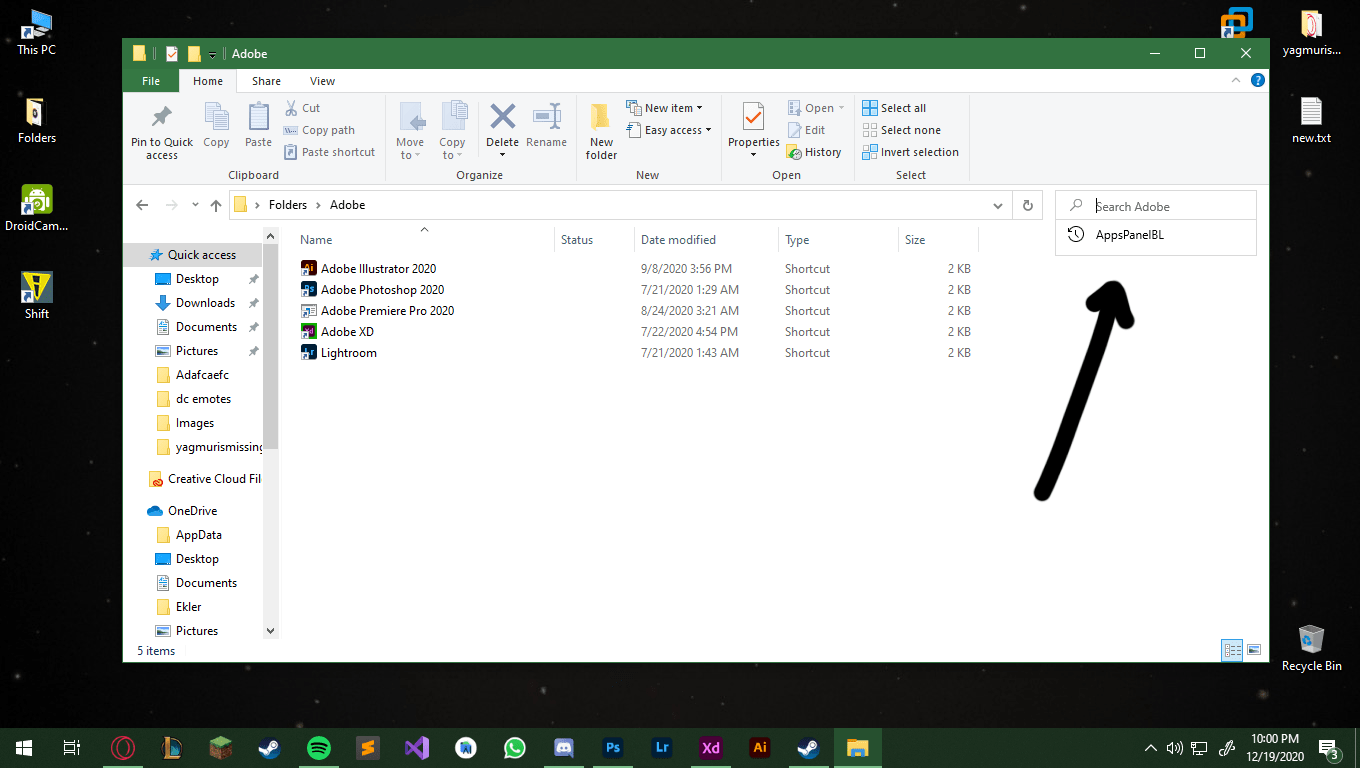Viewport: 1360px width, 768px height.
Task: Click Invert selection in the ribbon
Action: click(910, 152)
